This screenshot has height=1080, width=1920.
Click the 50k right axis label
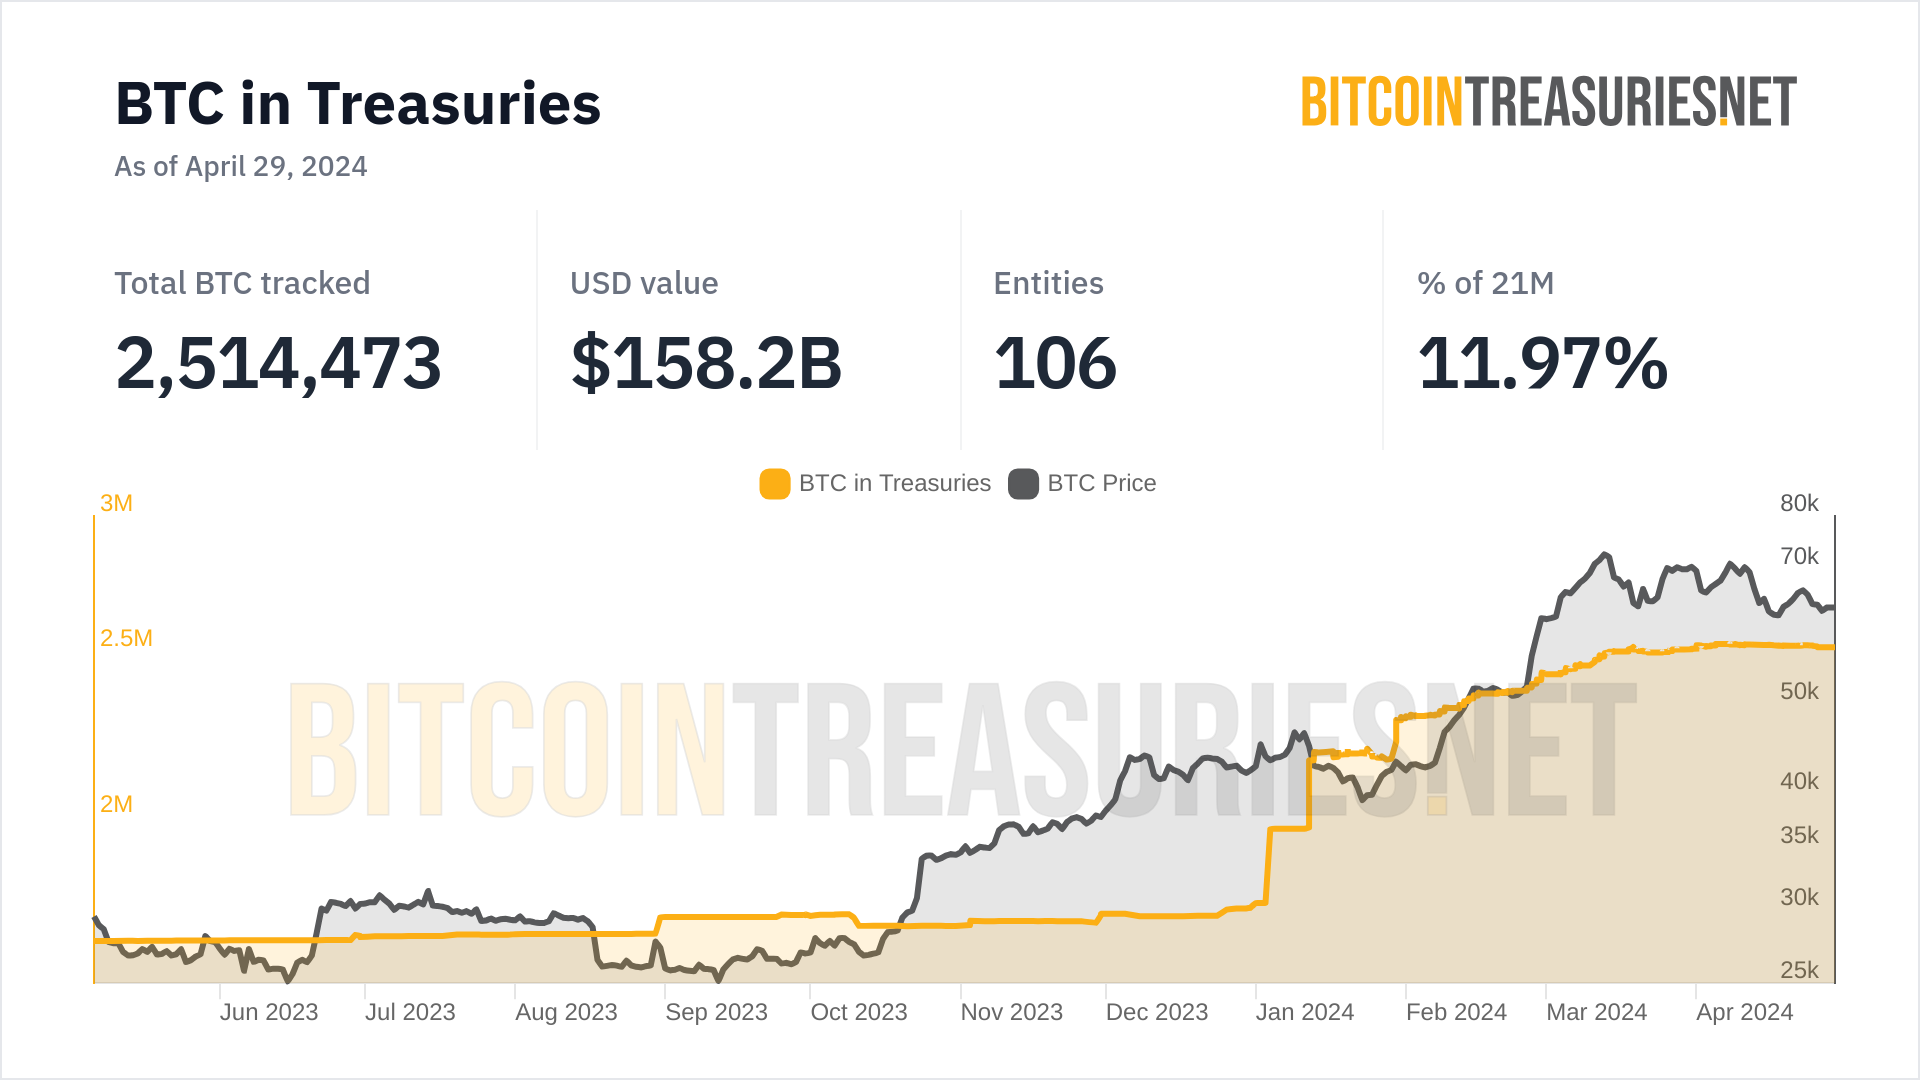(1799, 691)
